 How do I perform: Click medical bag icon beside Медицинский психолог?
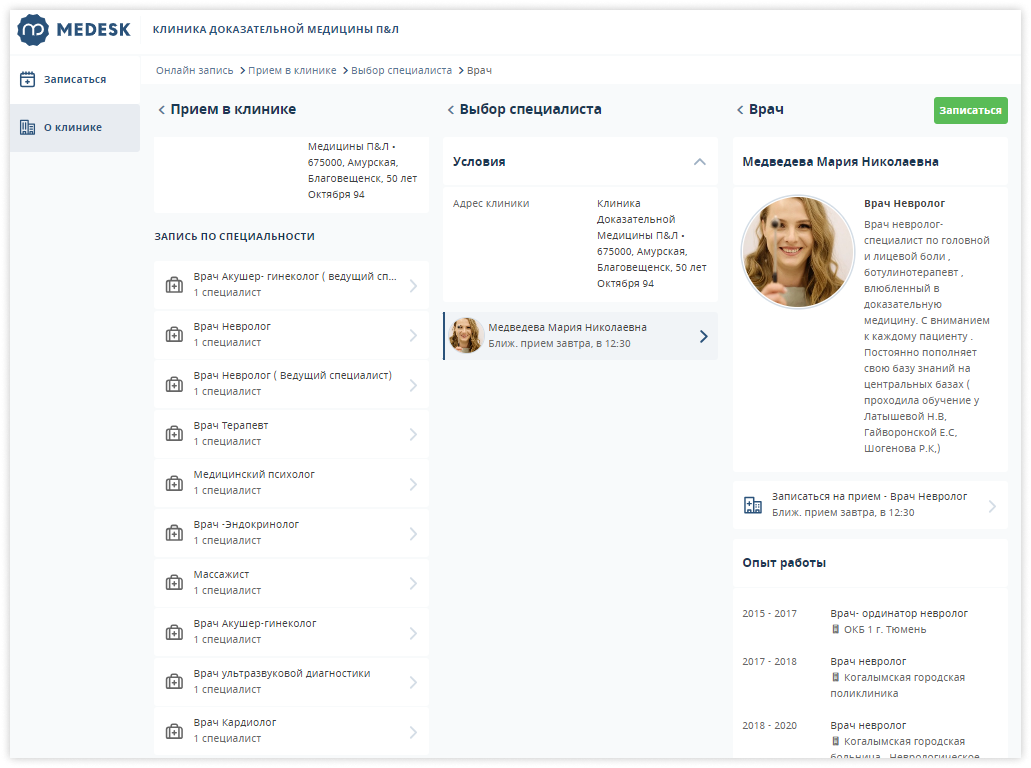pyautogui.click(x=174, y=483)
